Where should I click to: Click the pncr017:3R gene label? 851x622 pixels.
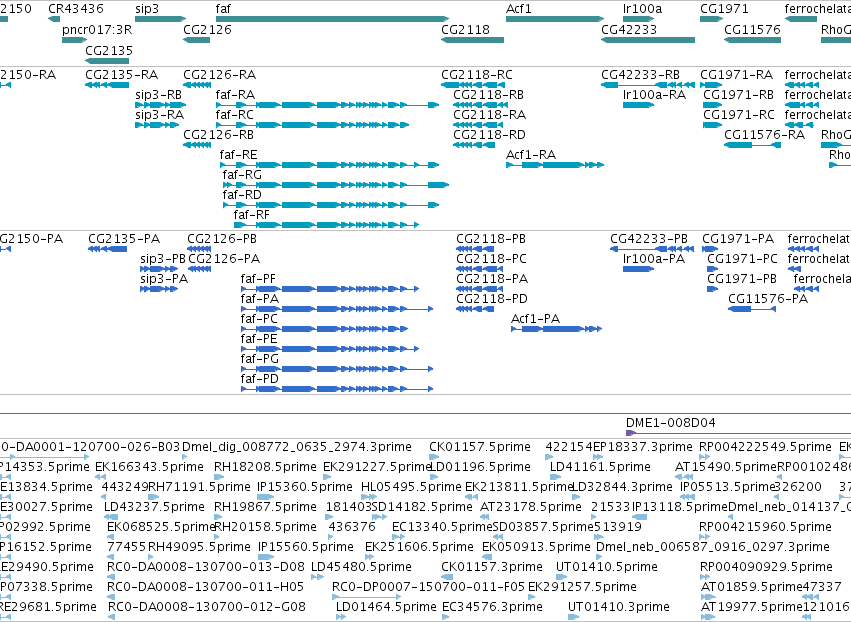tap(97, 29)
